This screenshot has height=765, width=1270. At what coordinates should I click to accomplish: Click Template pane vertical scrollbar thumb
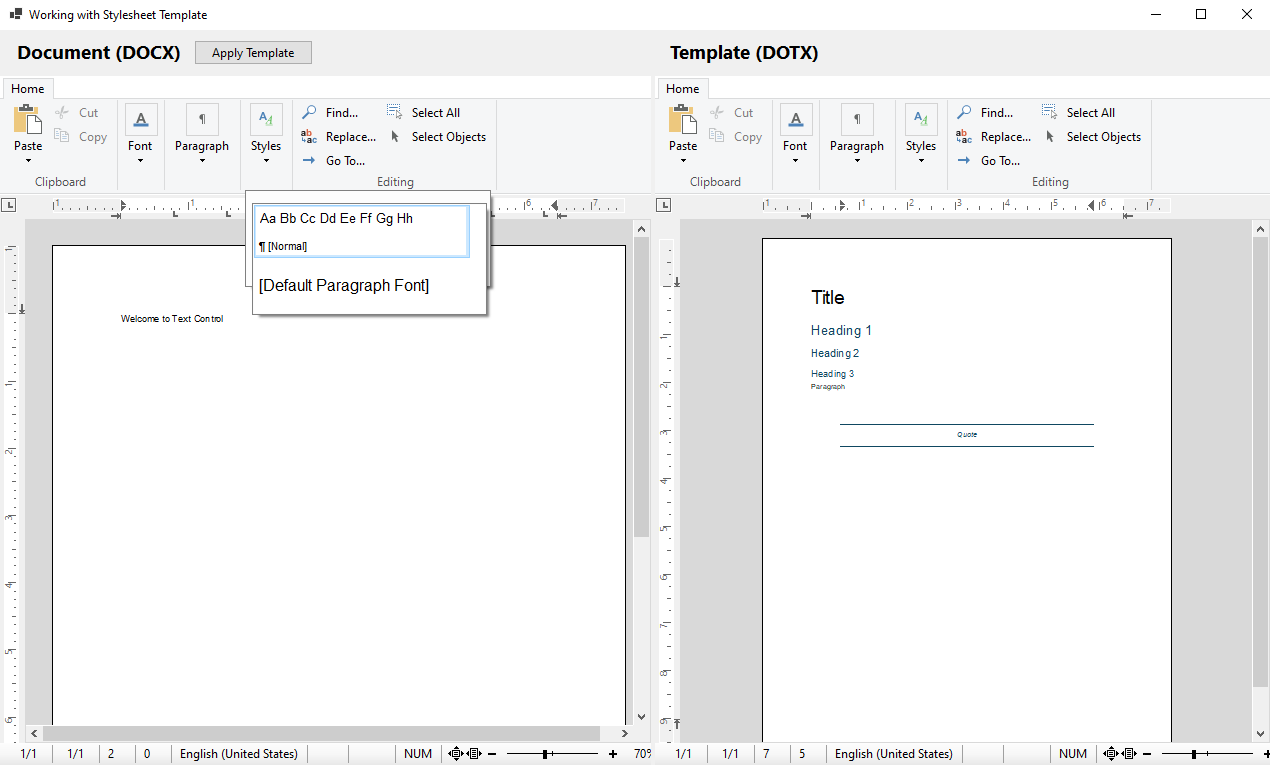coord(1260,462)
